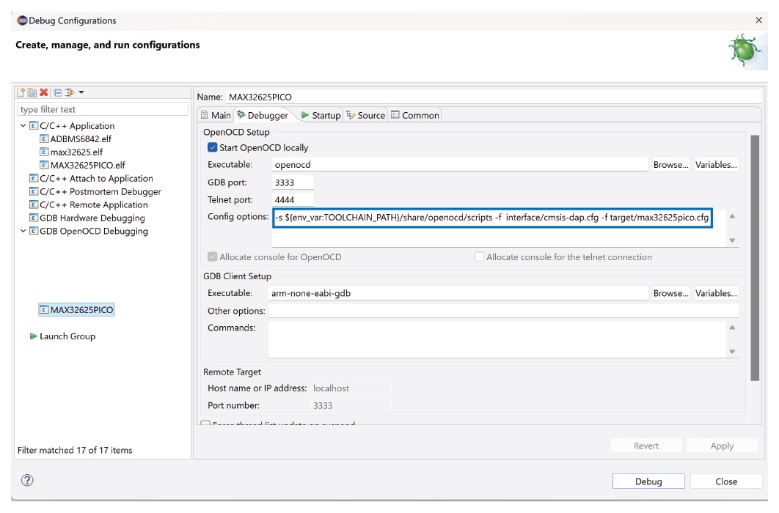Click the Duplicate configuration icon
The image size is (779, 513).
coord(32,92)
